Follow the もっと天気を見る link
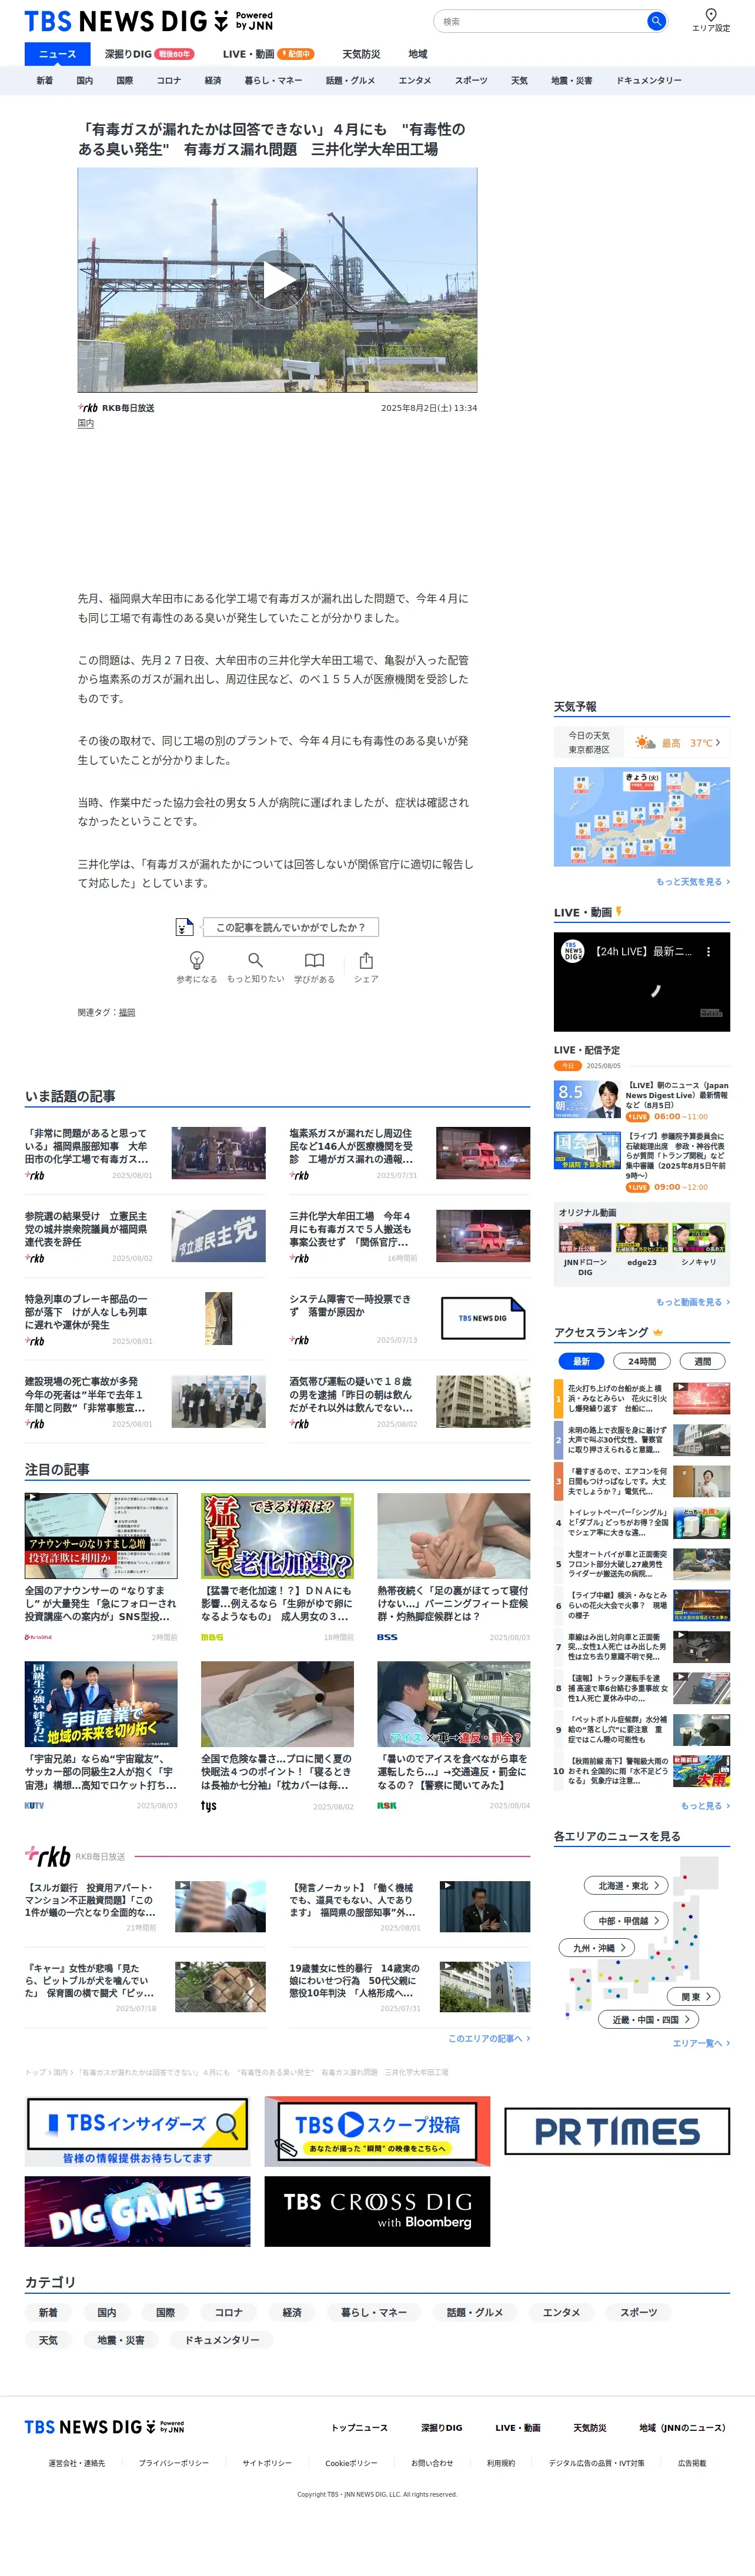The width and height of the screenshot is (755, 2576). 693,882
